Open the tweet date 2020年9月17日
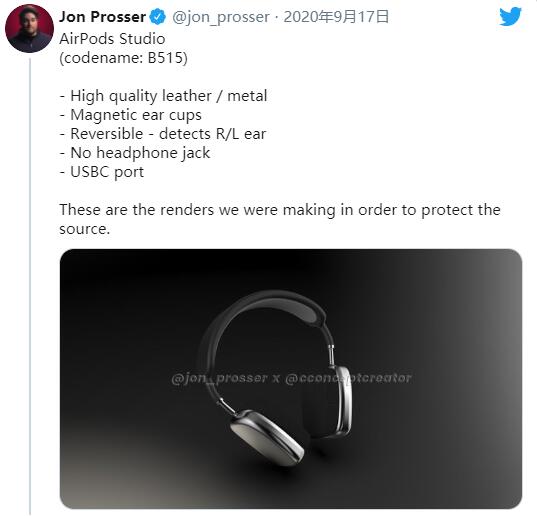Screen dimensions: 537x516 [336, 17]
